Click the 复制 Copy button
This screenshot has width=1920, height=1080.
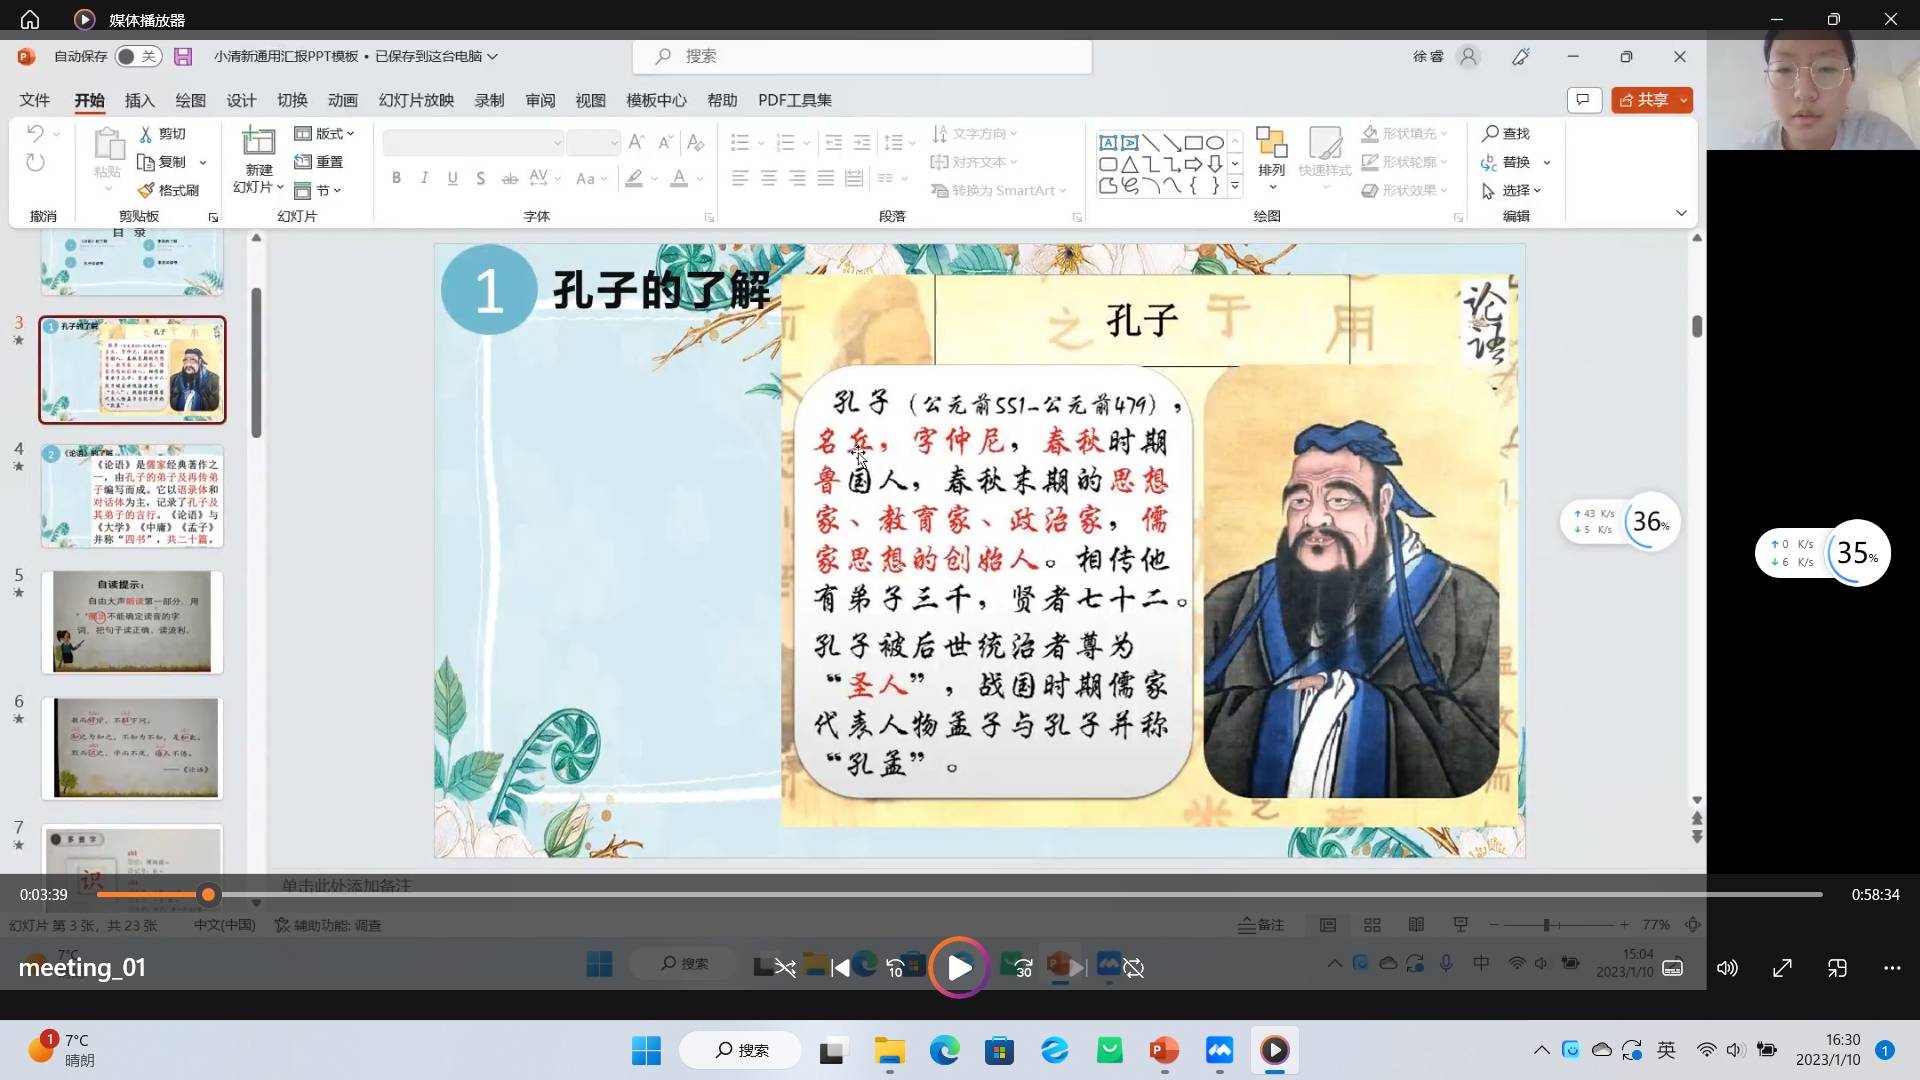[162, 162]
